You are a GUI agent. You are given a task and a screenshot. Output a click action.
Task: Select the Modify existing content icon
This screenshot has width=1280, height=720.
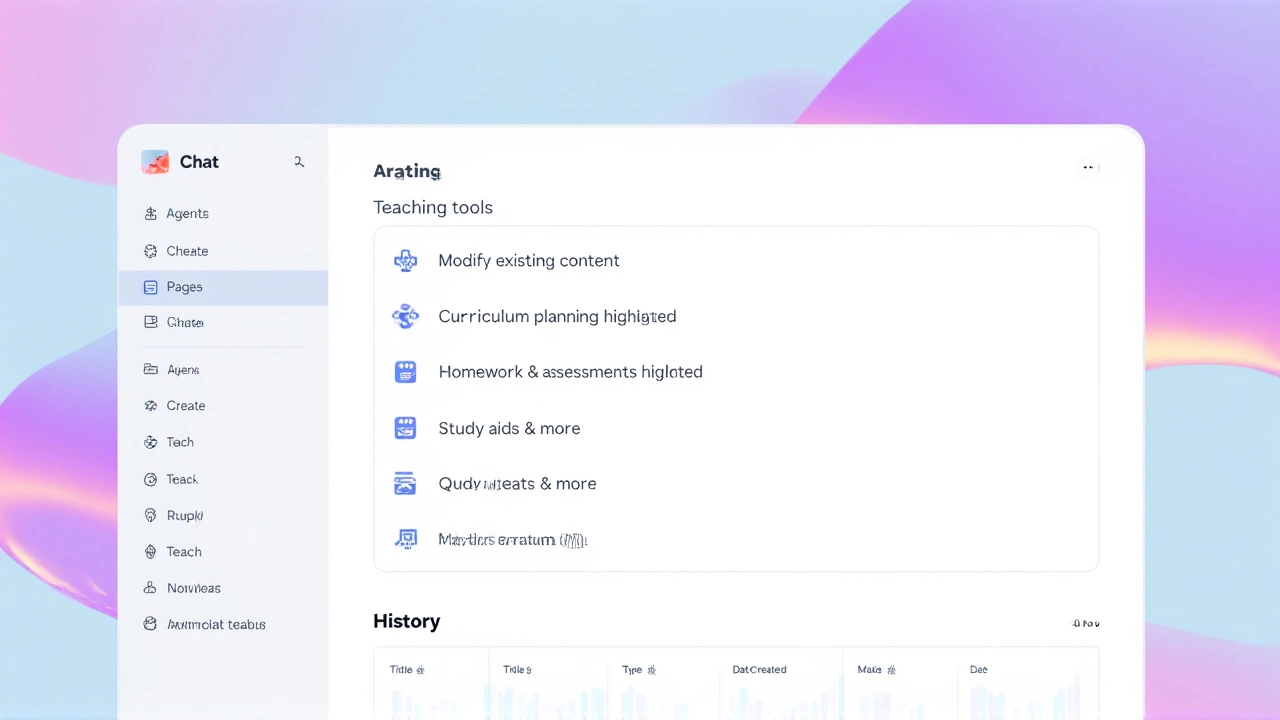pyautogui.click(x=405, y=260)
